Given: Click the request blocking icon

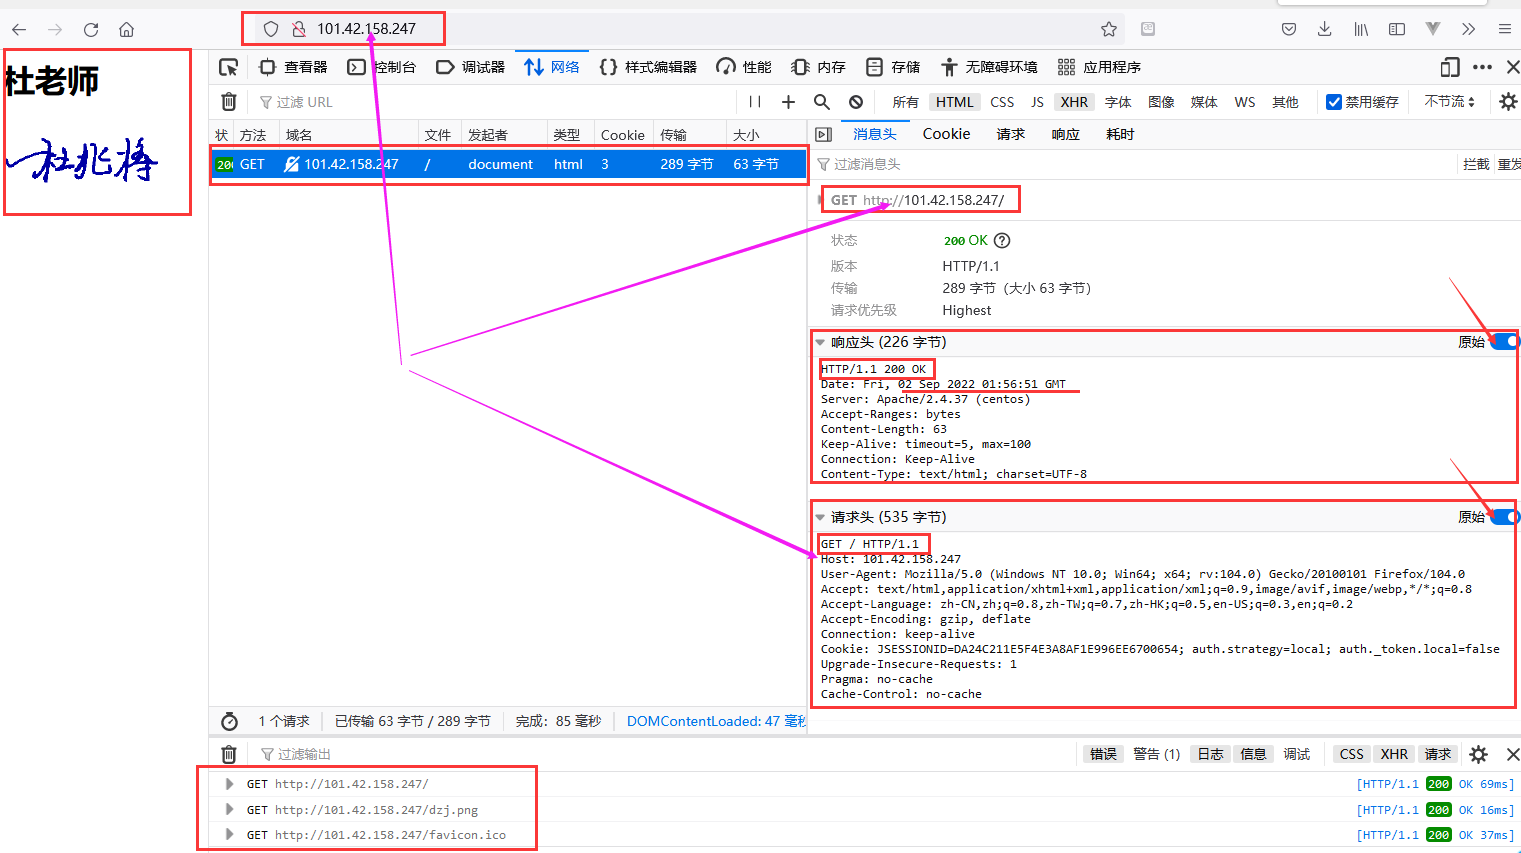Looking at the screenshot, I should pos(856,102).
